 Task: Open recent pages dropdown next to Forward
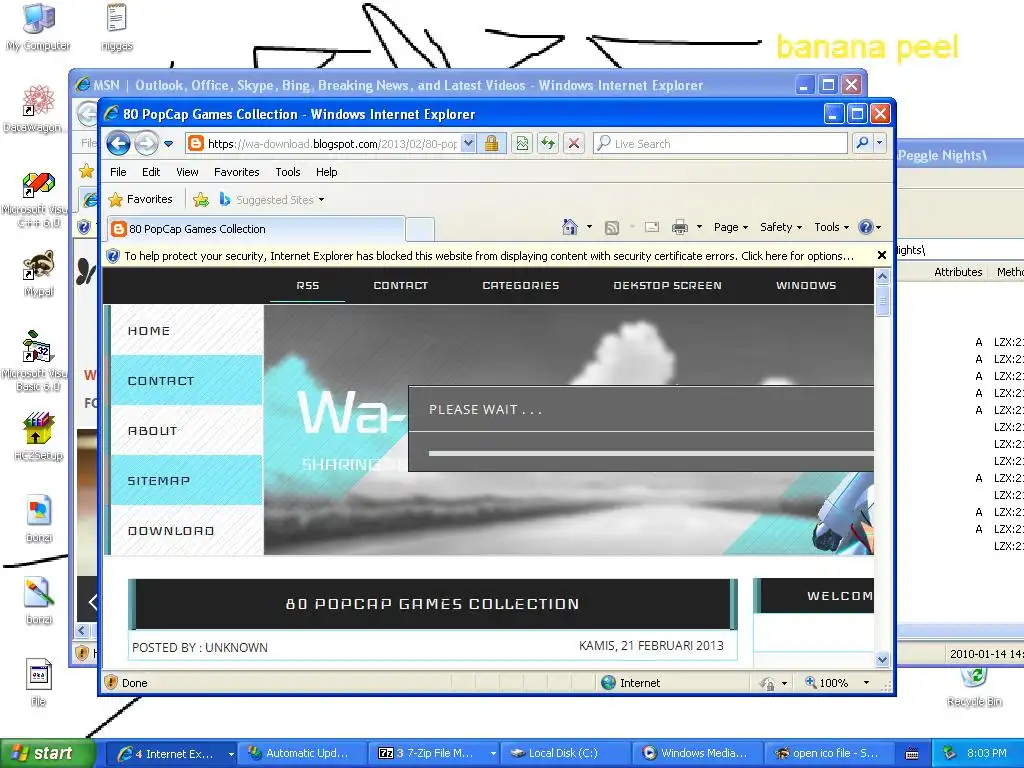coord(168,144)
